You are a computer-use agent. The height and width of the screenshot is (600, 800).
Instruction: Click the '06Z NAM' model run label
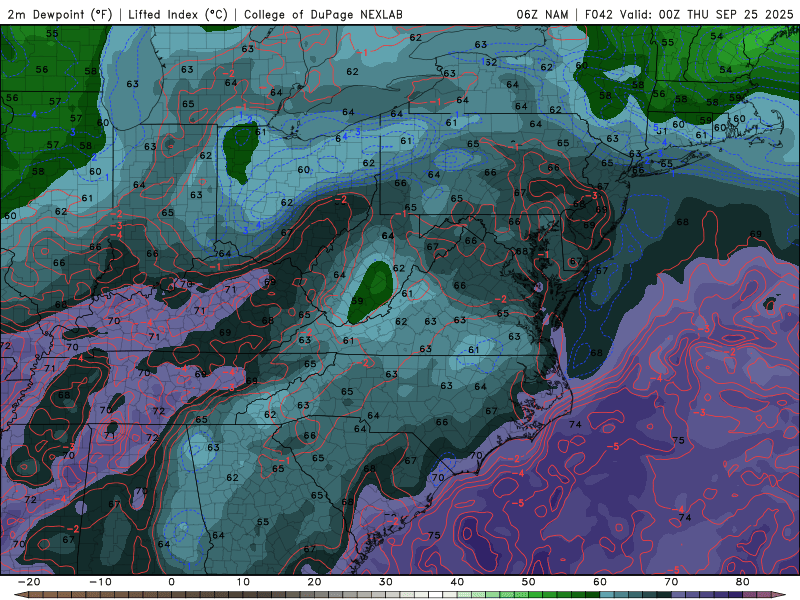(x=542, y=14)
